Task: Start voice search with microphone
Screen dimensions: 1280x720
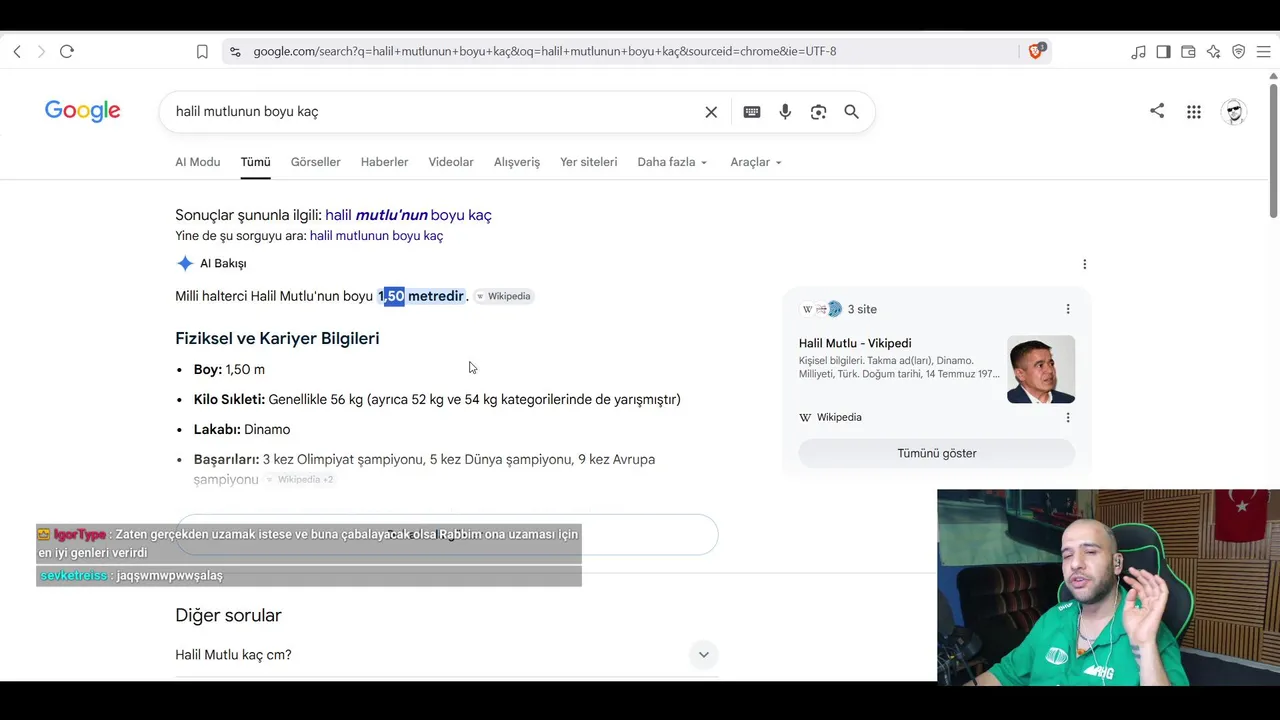Action: 785,112
